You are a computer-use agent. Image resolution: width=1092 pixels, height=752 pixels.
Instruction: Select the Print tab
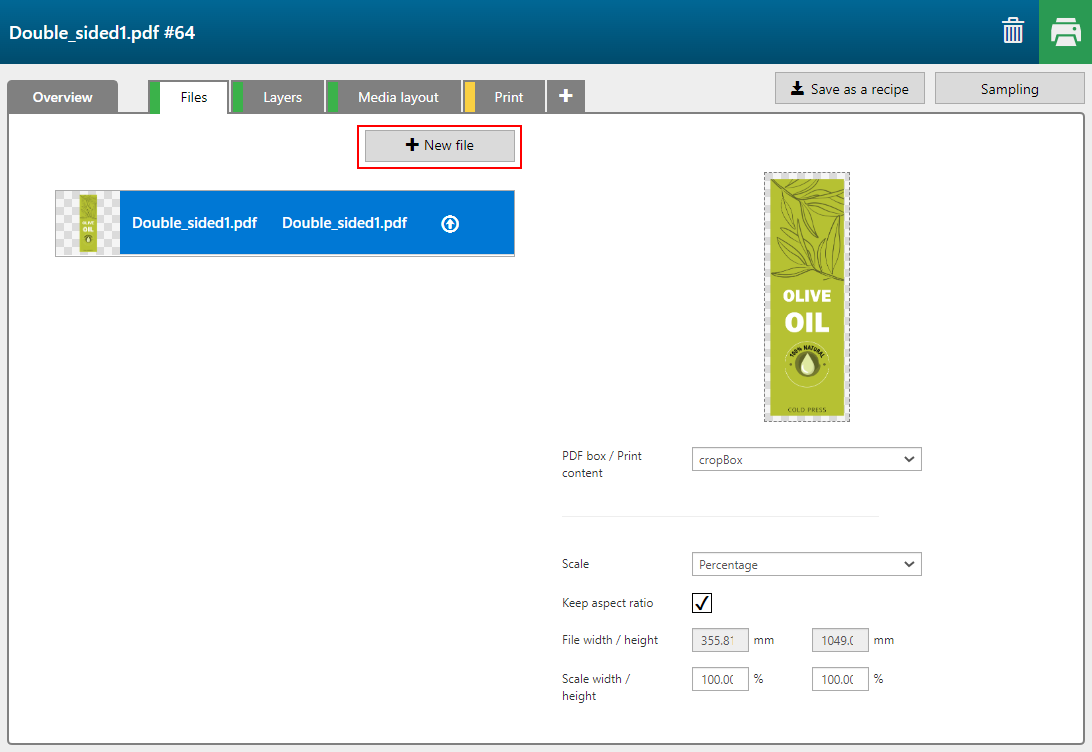click(508, 97)
